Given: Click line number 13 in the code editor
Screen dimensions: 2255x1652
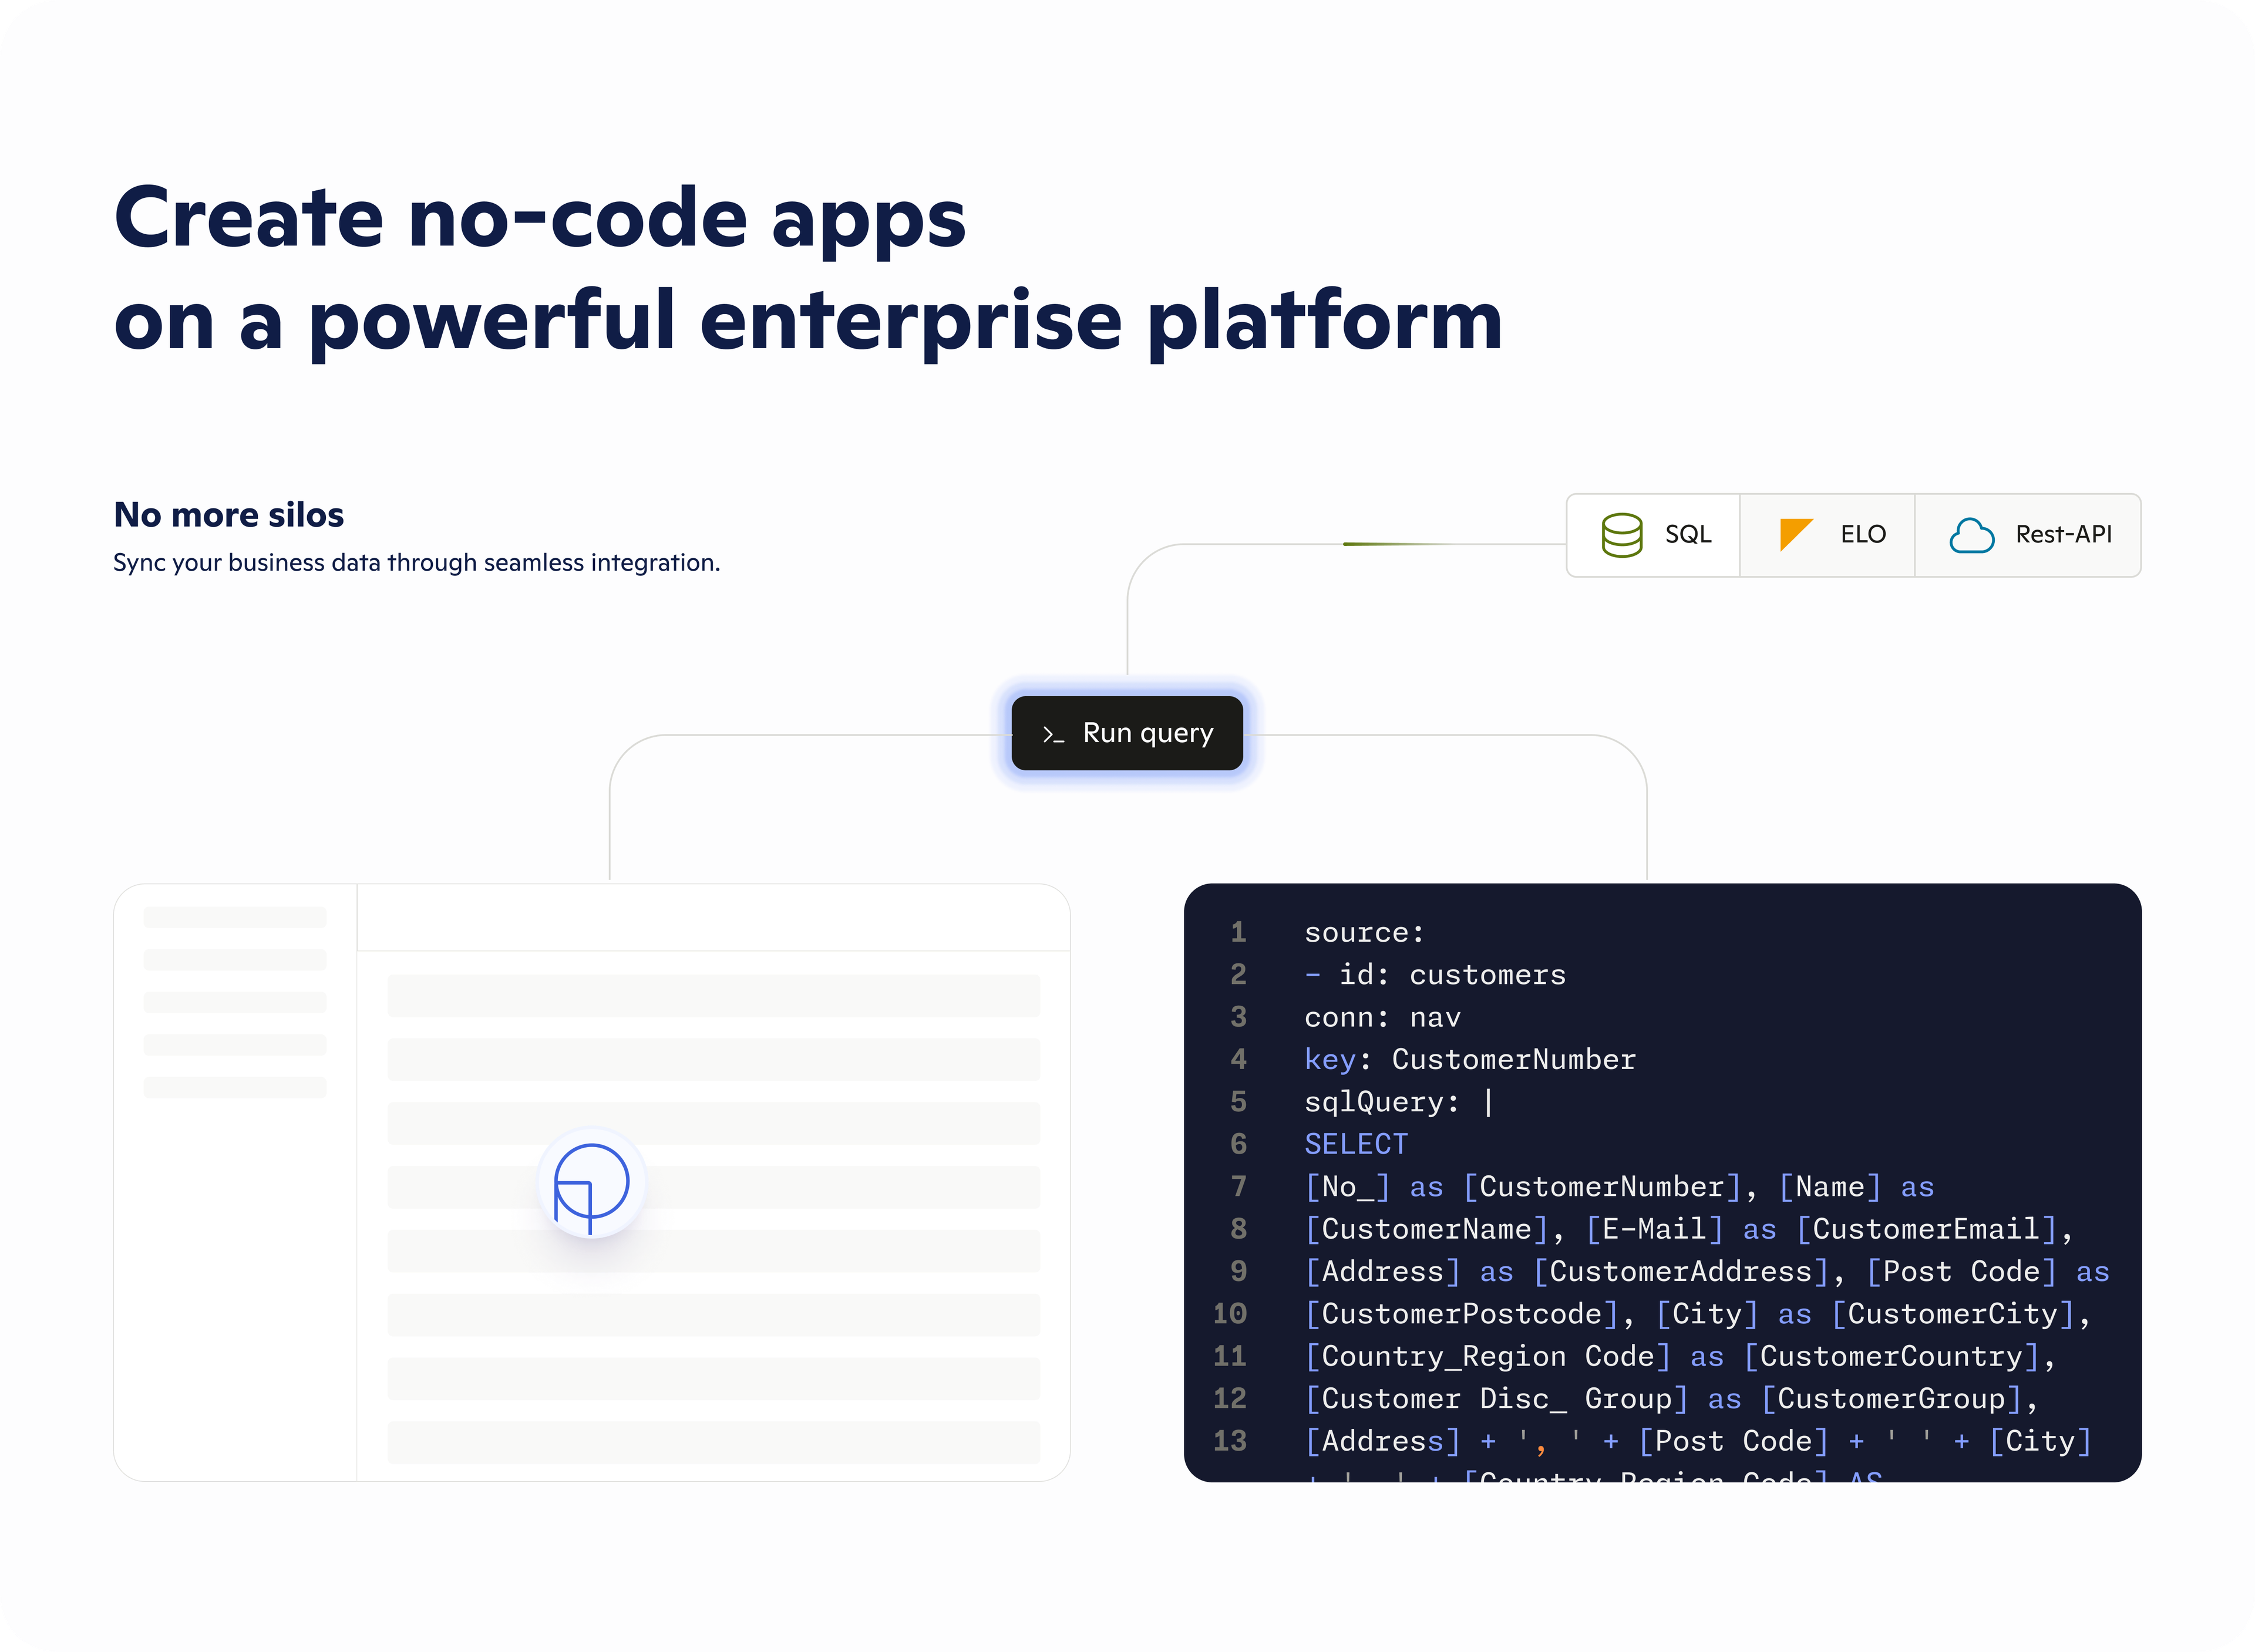Looking at the screenshot, I should (x=1230, y=1441).
